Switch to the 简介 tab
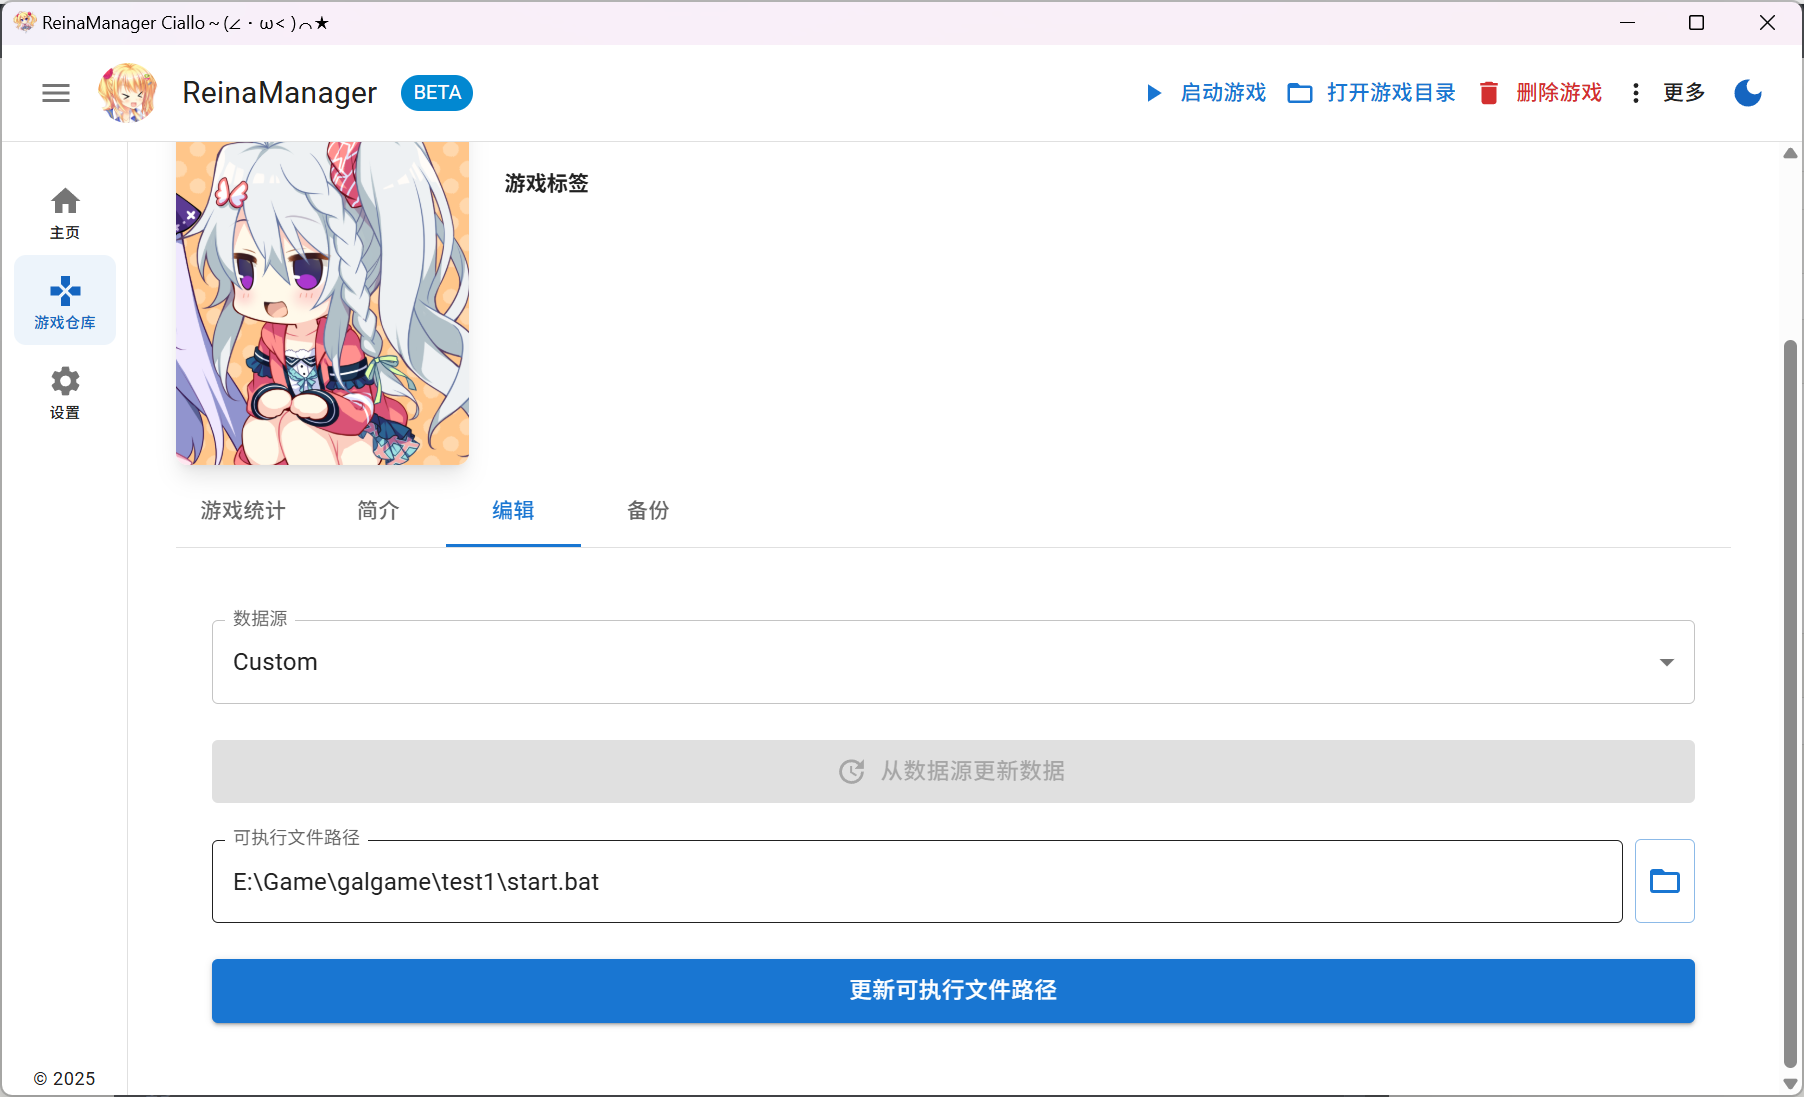The width and height of the screenshot is (1804, 1097). click(x=377, y=511)
